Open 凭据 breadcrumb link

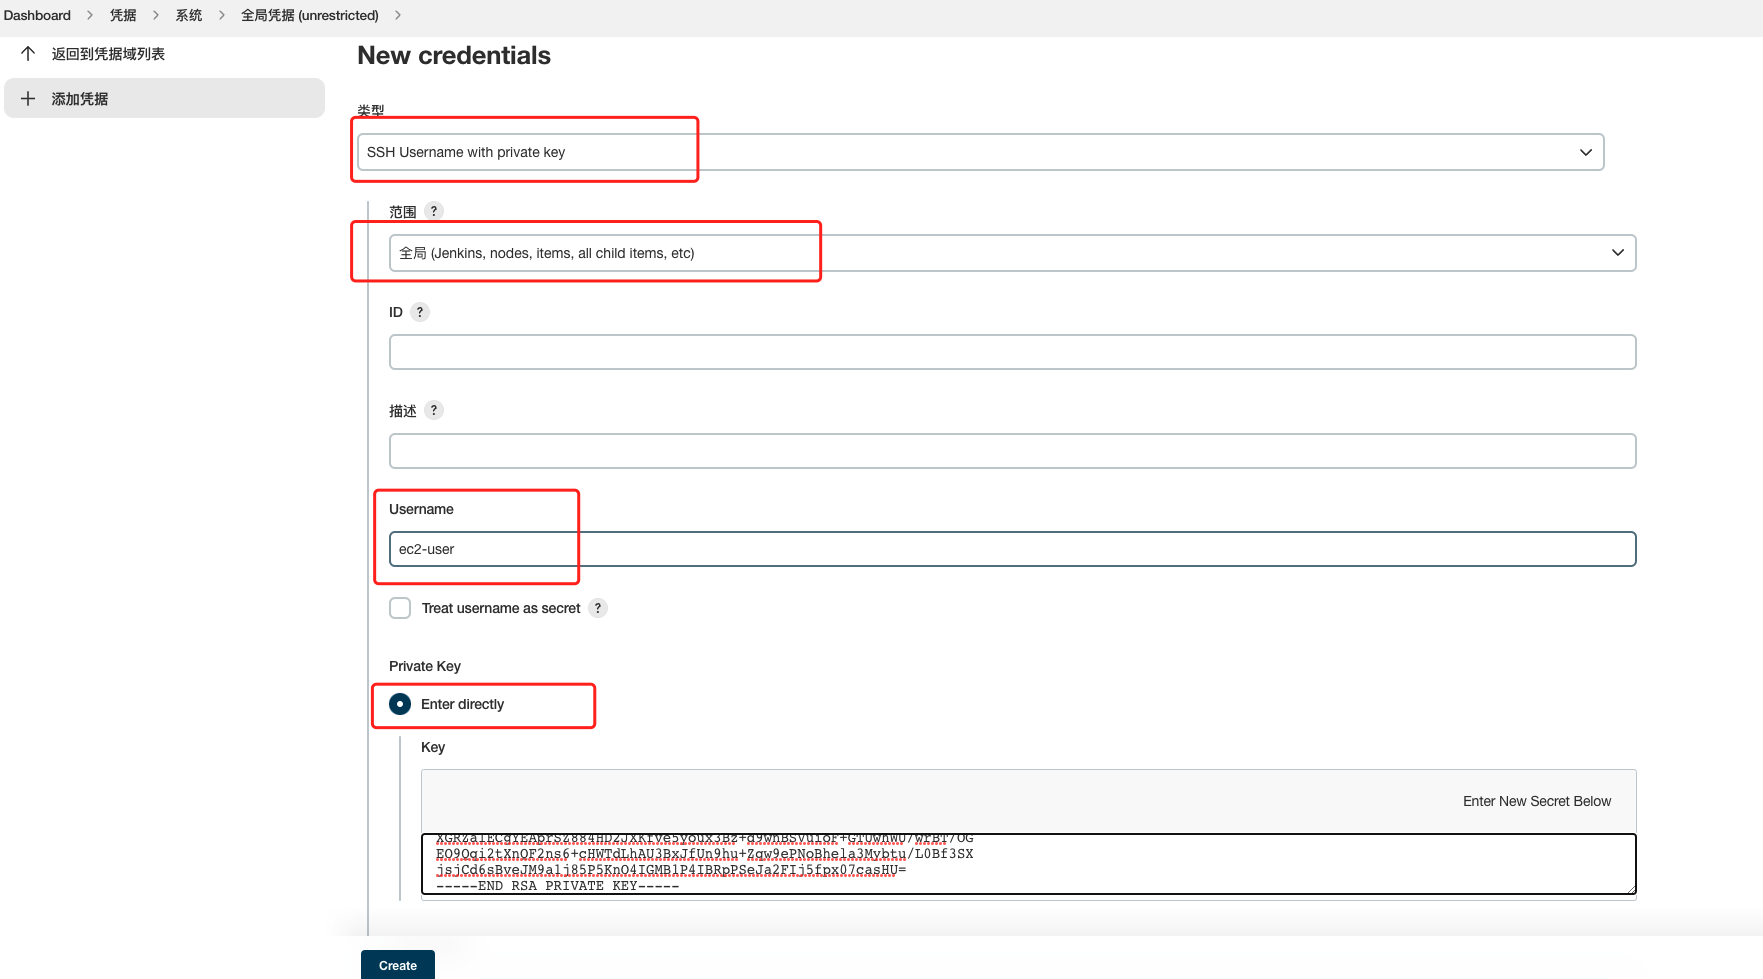pyautogui.click(x=123, y=15)
